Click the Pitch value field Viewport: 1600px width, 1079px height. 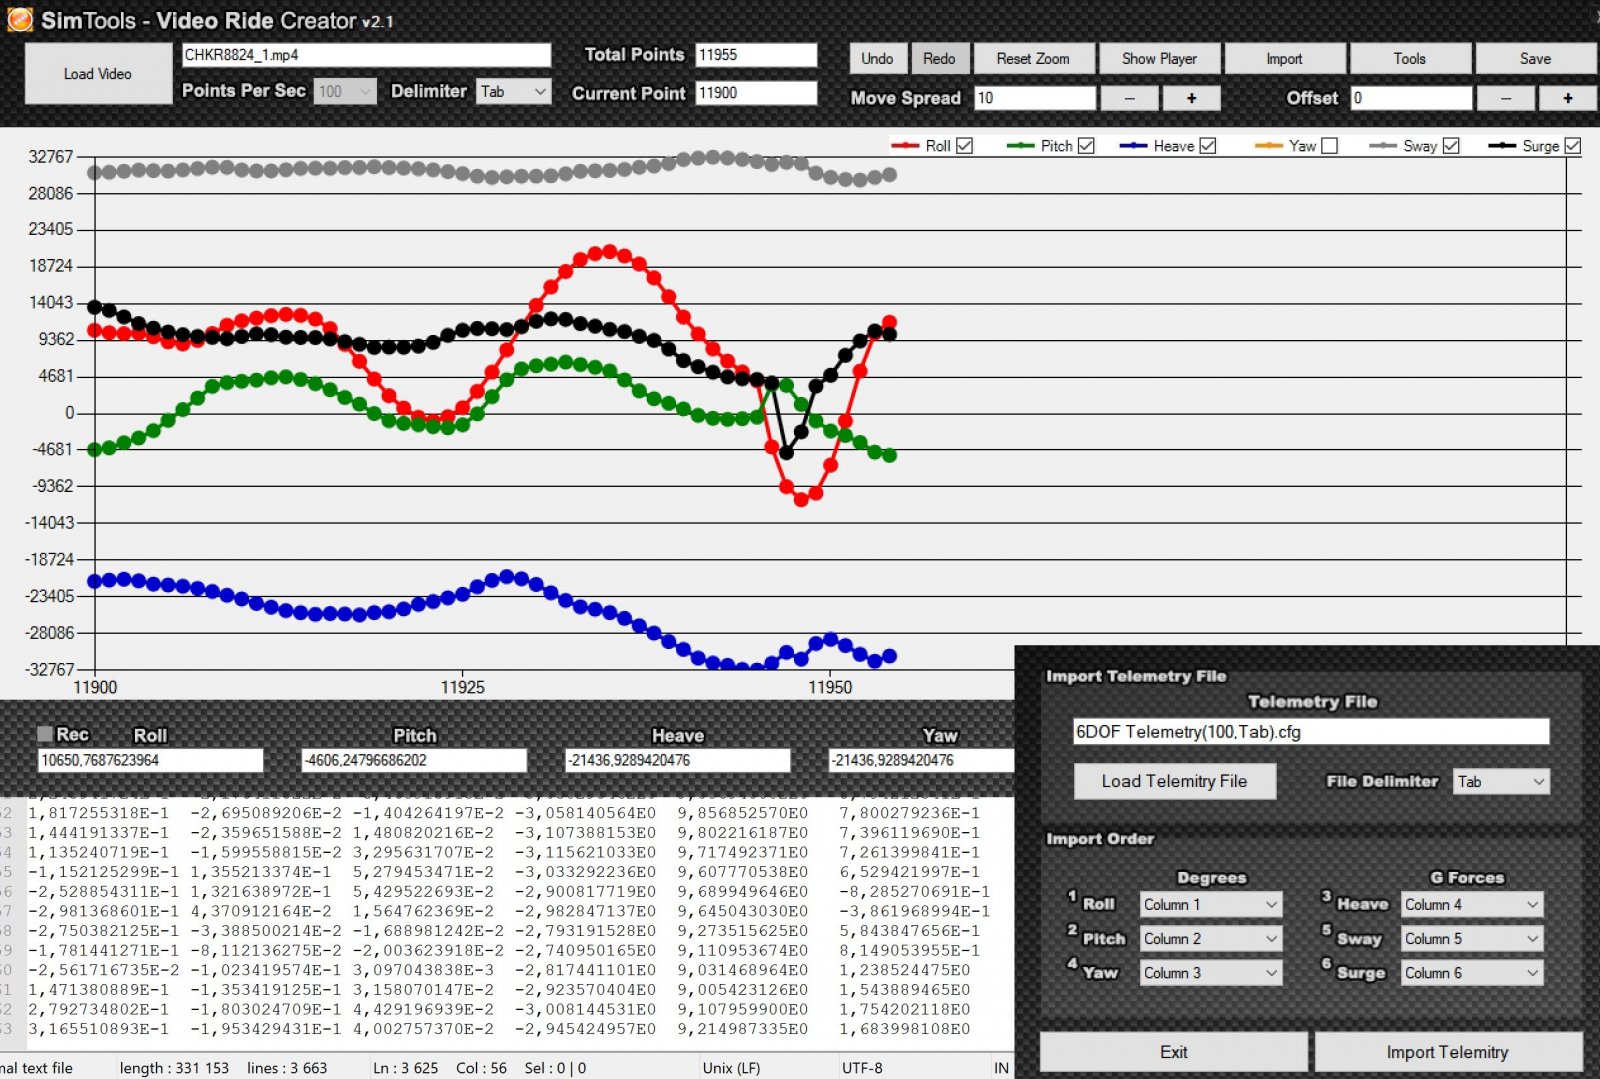pos(414,761)
